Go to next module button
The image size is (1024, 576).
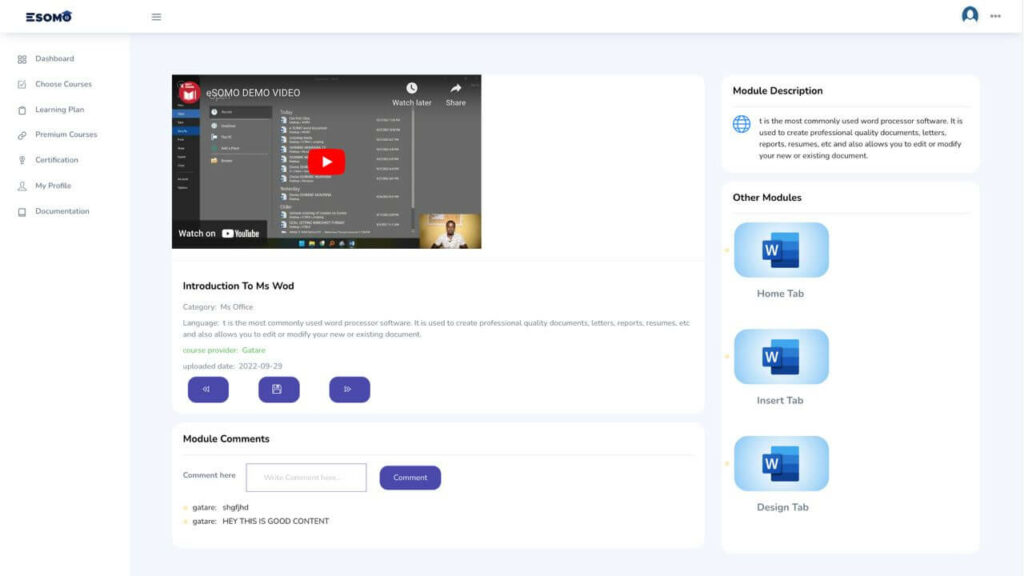tap(349, 390)
